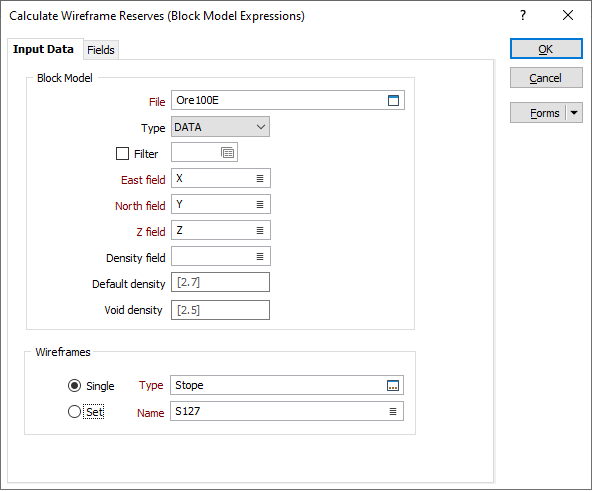Enable the Filter checkbox
The height and width of the screenshot is (491, 592).
click(122, 153)
